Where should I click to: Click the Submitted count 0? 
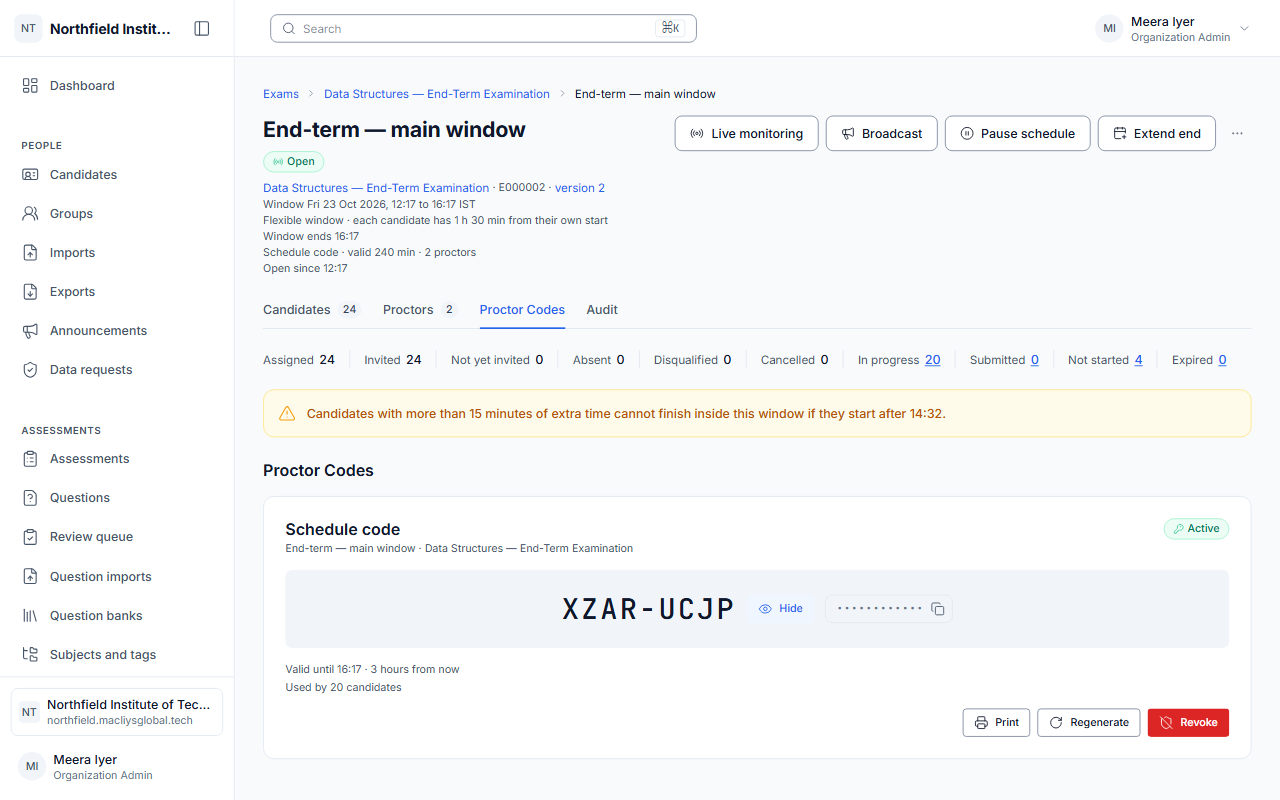pos(1035,360)
